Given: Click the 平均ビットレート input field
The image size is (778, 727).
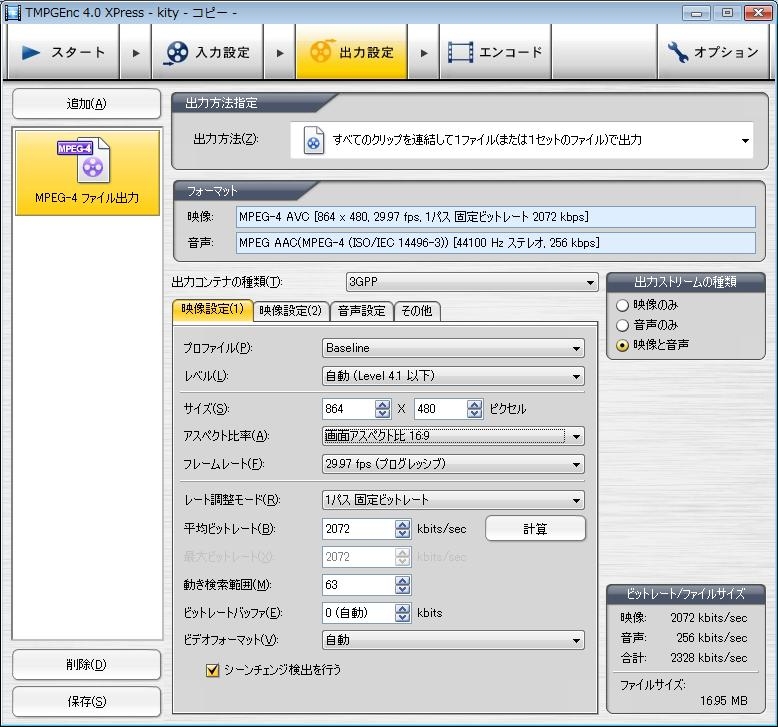Looking at the screenshot, I should click(358, 529).
